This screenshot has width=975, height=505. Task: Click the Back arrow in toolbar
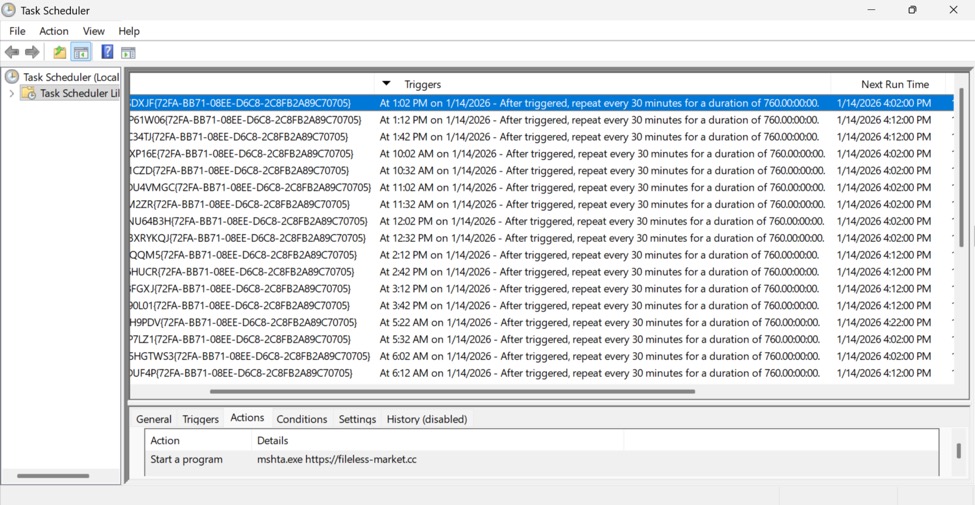point(12,52)
